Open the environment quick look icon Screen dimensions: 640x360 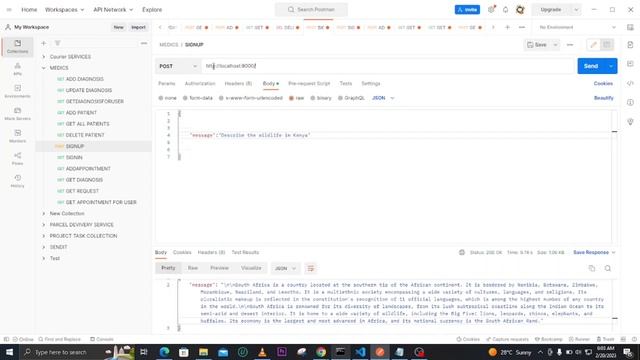pyautogui.click(x=630, y=27)
